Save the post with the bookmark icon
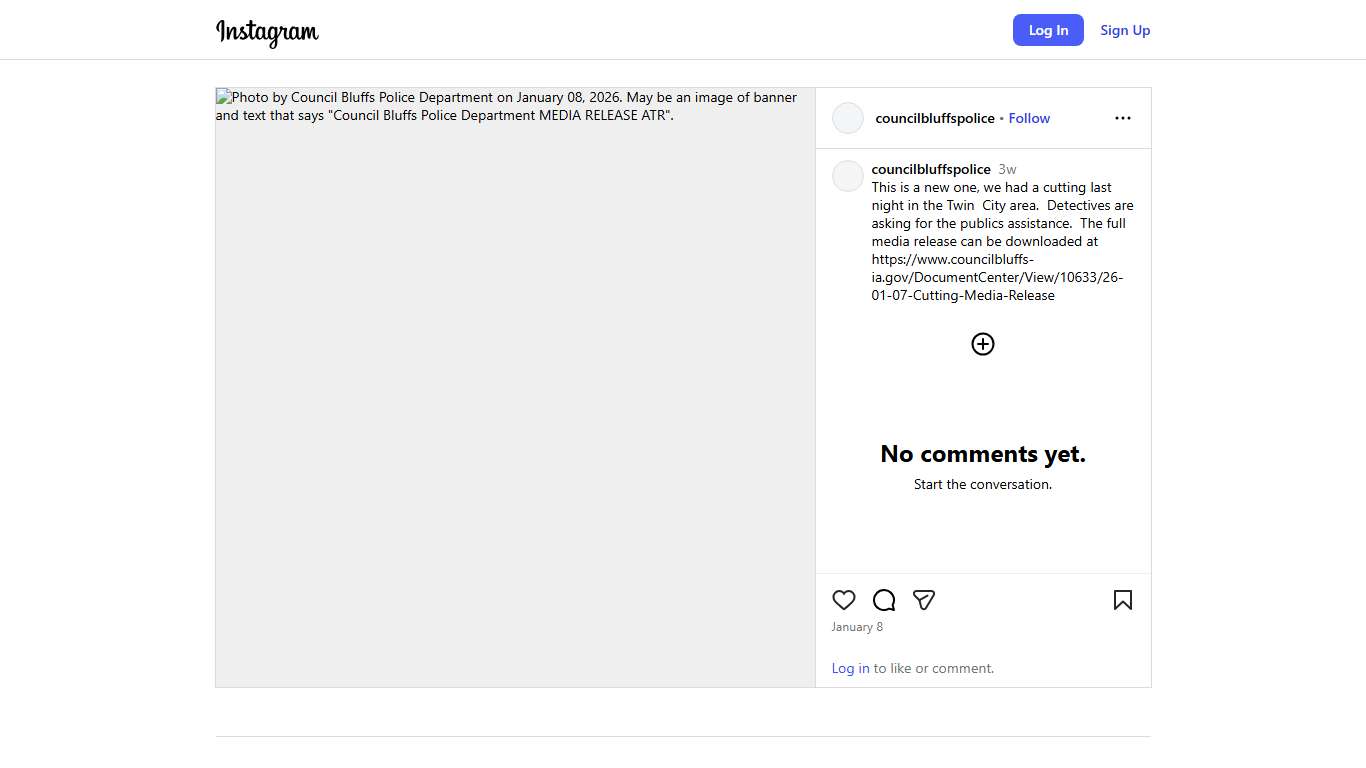Screen dimensions: 1366x768 pos(1123,600)
